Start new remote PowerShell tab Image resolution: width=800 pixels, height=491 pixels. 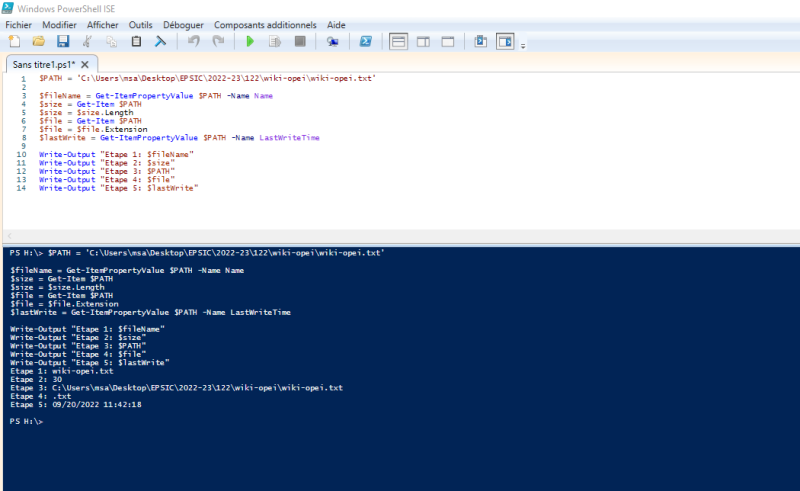coord(333,41)
